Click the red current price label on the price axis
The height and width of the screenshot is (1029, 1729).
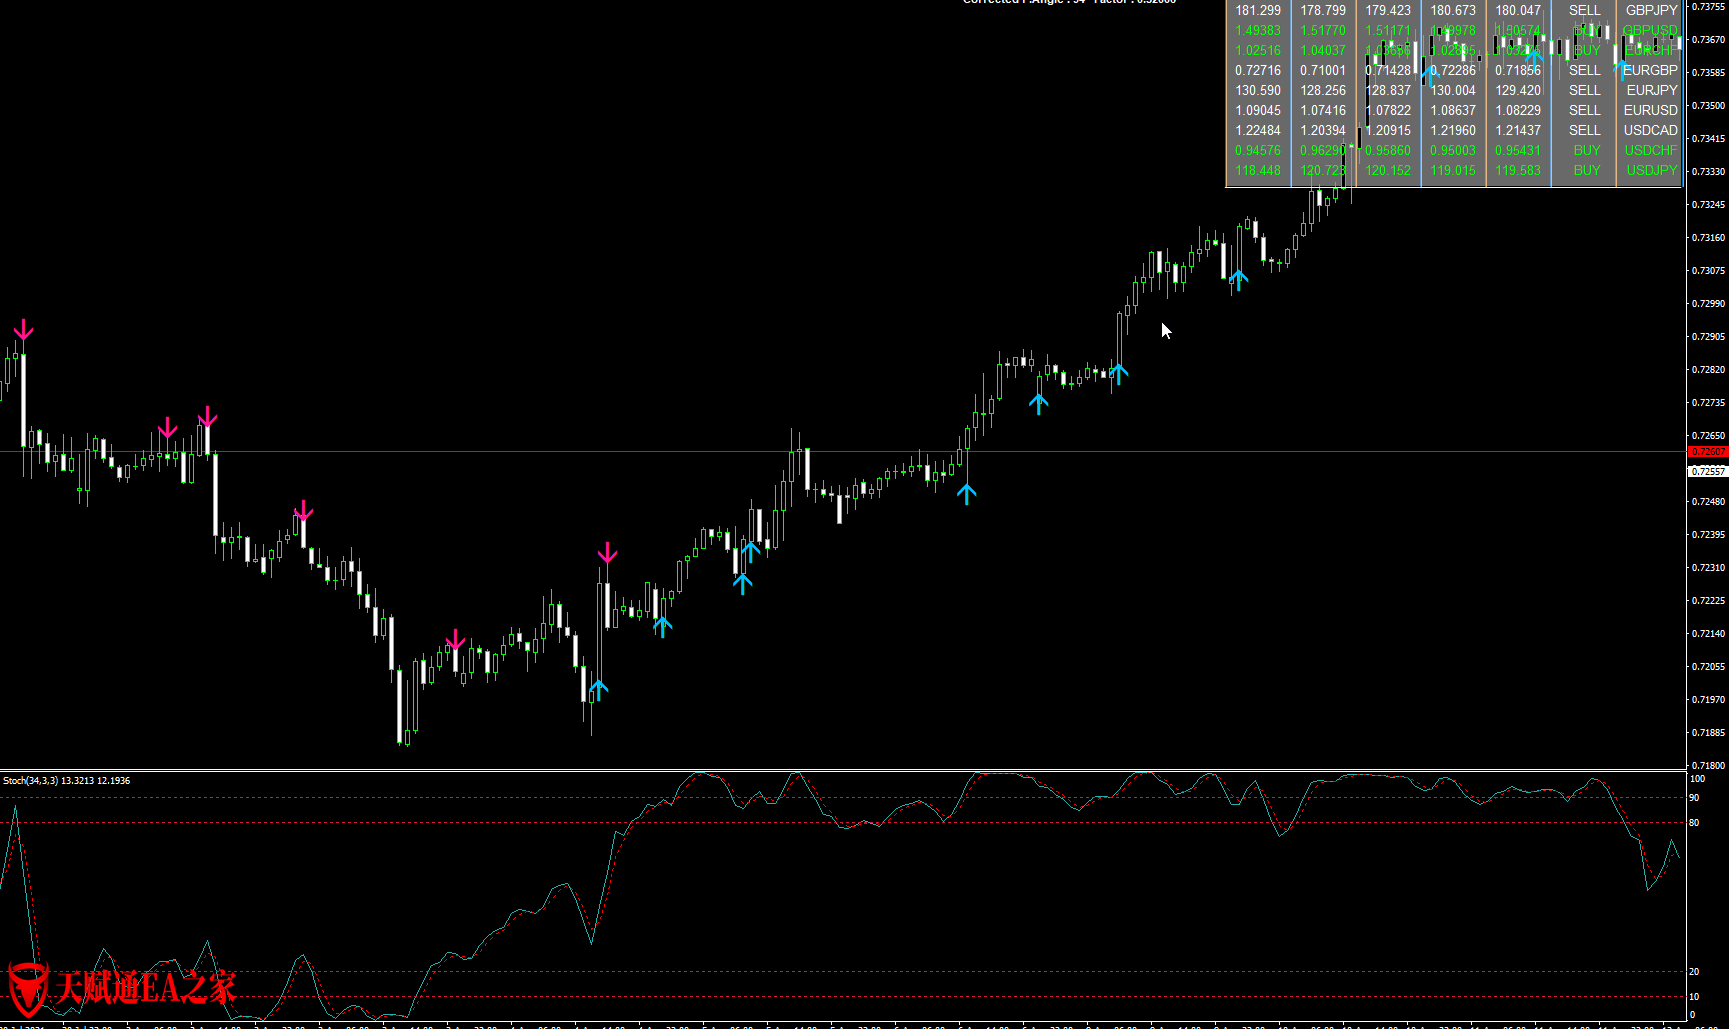click(1707, 452)
